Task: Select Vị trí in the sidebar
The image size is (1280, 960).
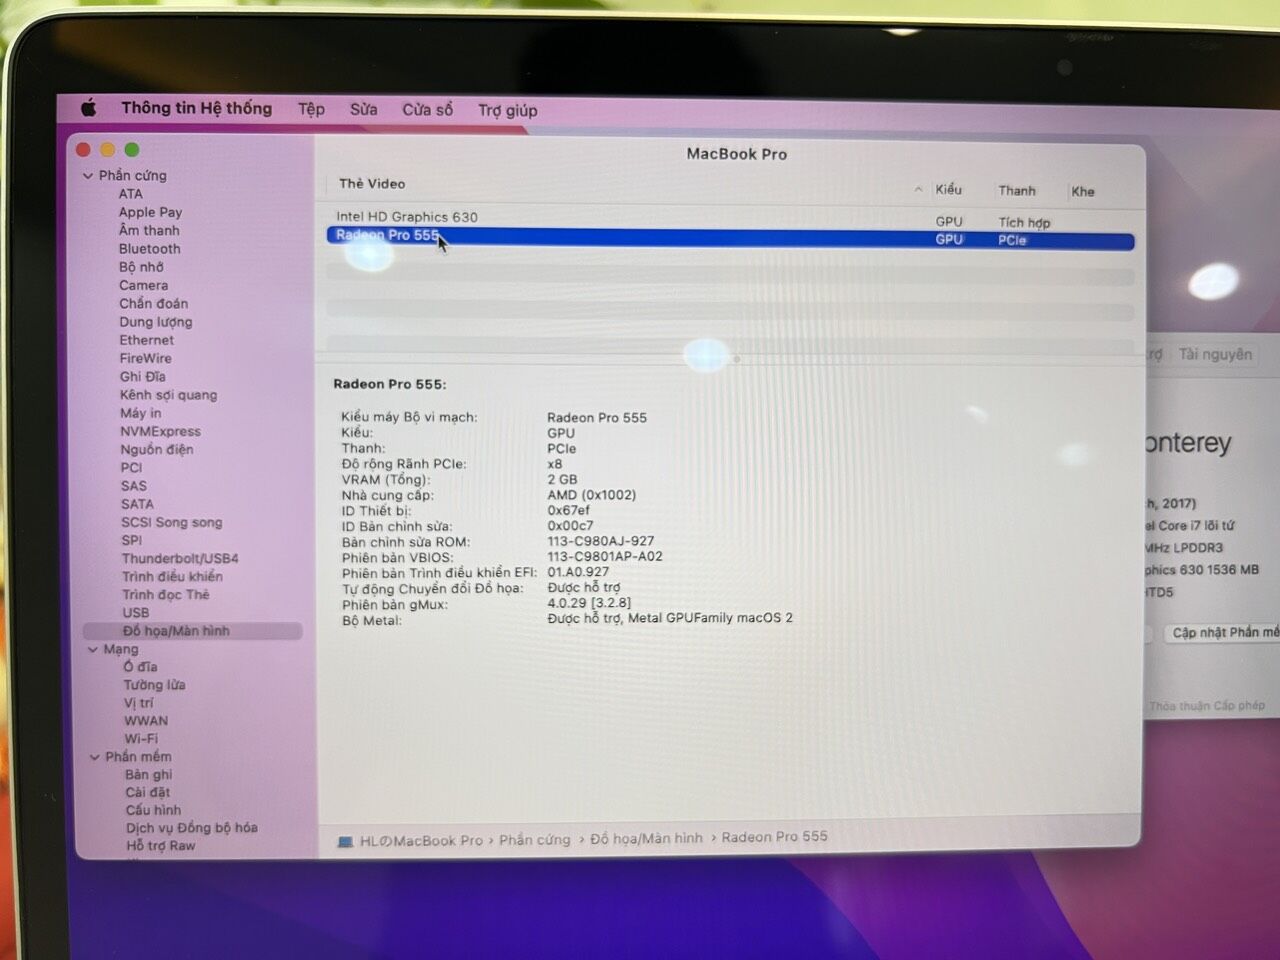Action: click(x=139, y=703)
